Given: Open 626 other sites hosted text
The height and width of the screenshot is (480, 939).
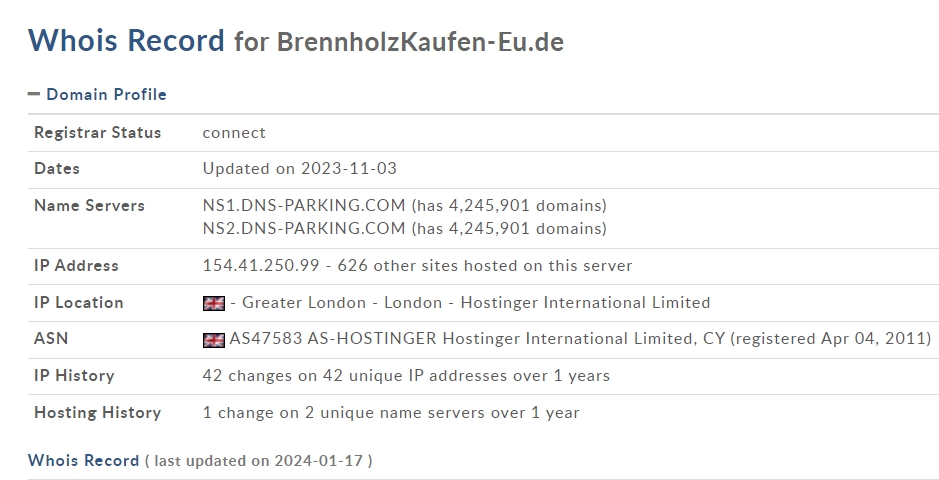Looking at the screenshot, I should (485, 265).
